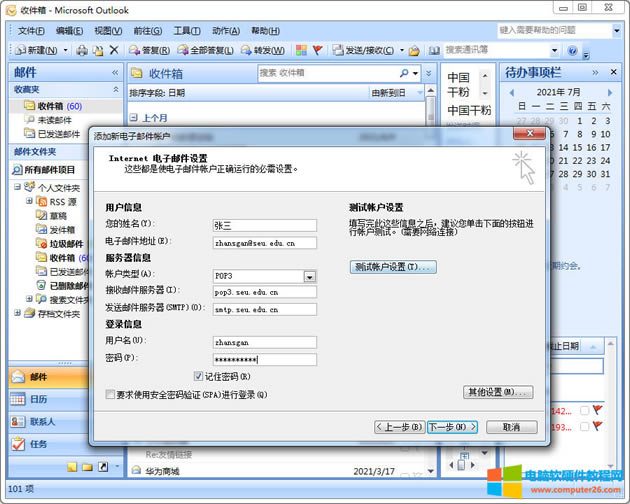
Task: Open the File (文件) menu
Action: [31, 31]
